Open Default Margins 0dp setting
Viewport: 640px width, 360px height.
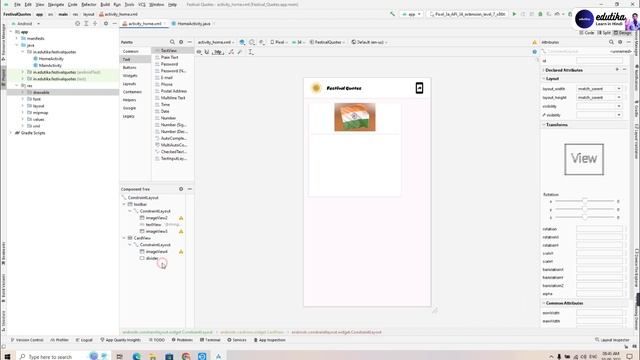click(x=218, y=52)
